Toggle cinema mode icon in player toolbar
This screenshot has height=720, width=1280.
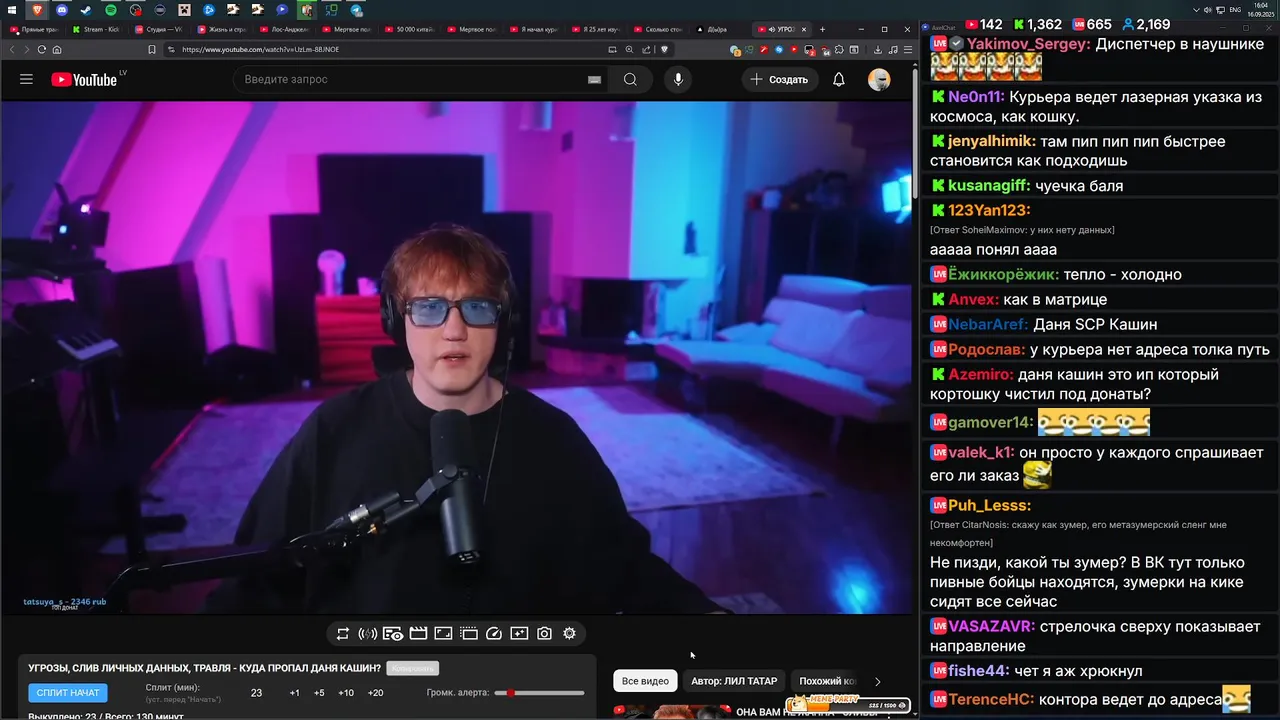[468, 633]
